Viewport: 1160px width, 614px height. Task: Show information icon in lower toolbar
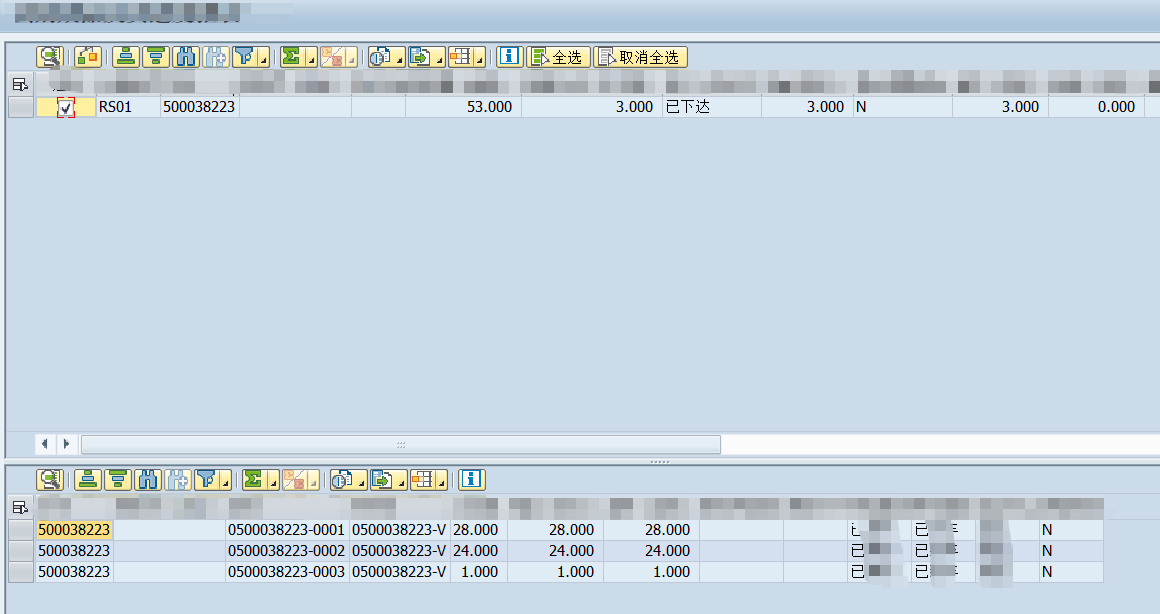click(x=471, y=480)
